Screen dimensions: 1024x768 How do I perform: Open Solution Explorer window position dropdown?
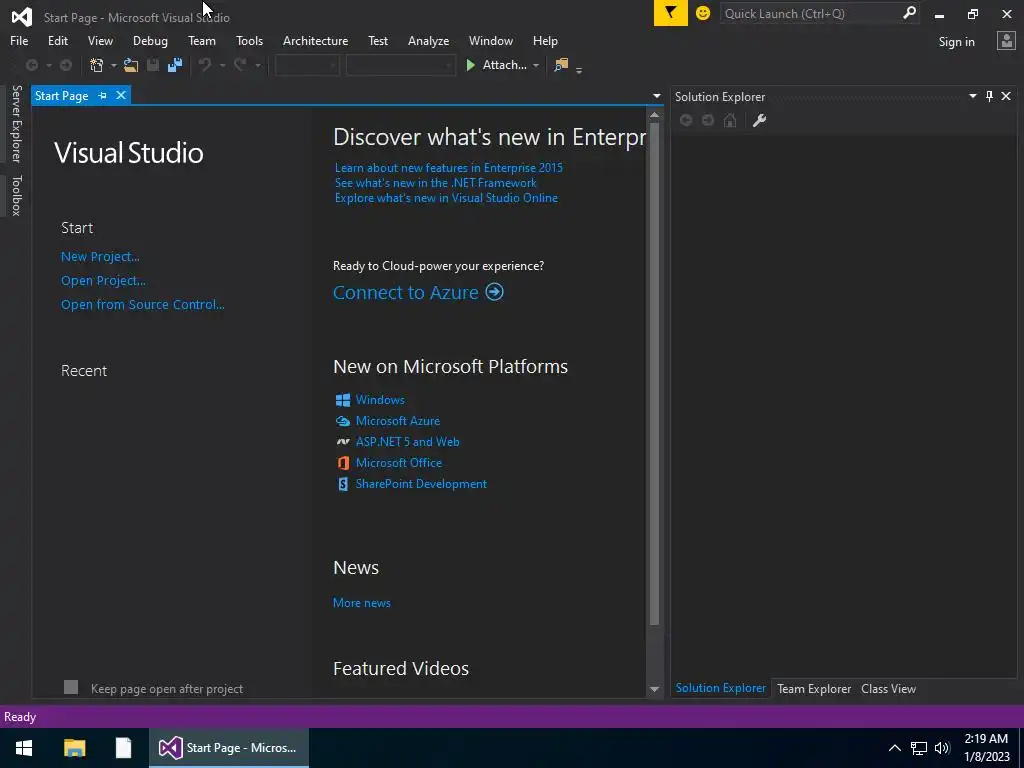[972, 96]
